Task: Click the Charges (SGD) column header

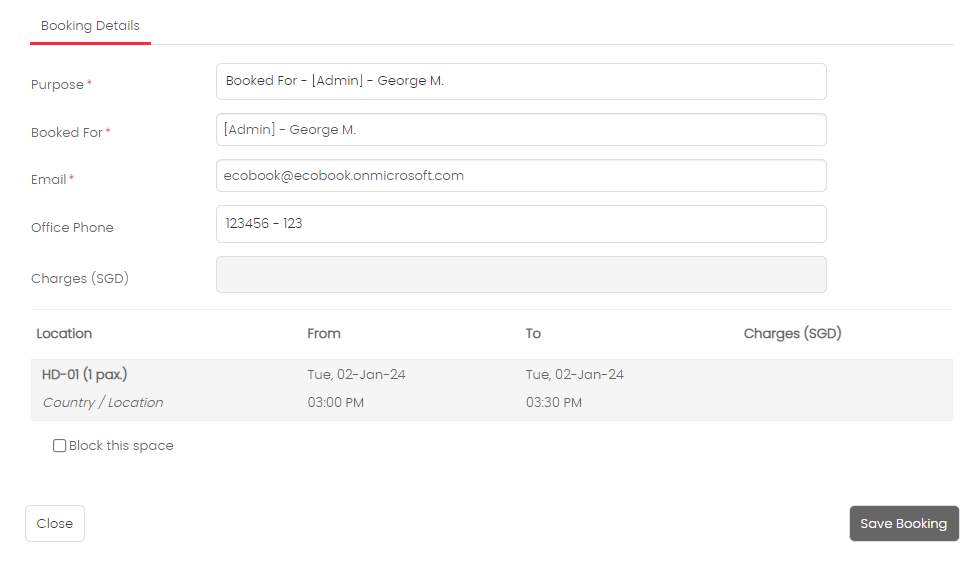Action: (792, 334)
